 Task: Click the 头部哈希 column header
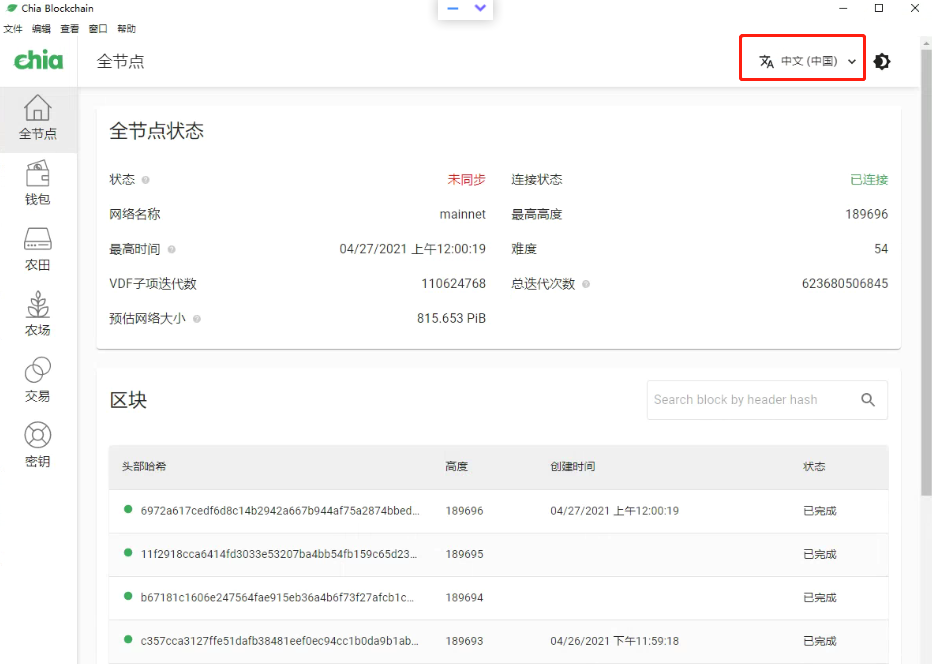point(144,467)
